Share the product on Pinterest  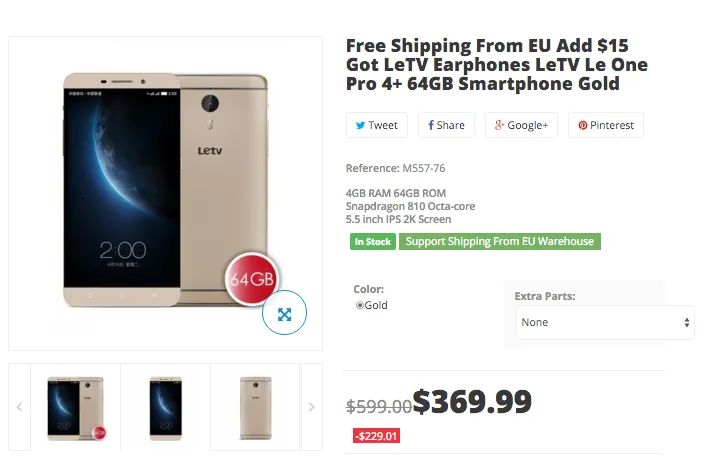[x=606, y=125]
